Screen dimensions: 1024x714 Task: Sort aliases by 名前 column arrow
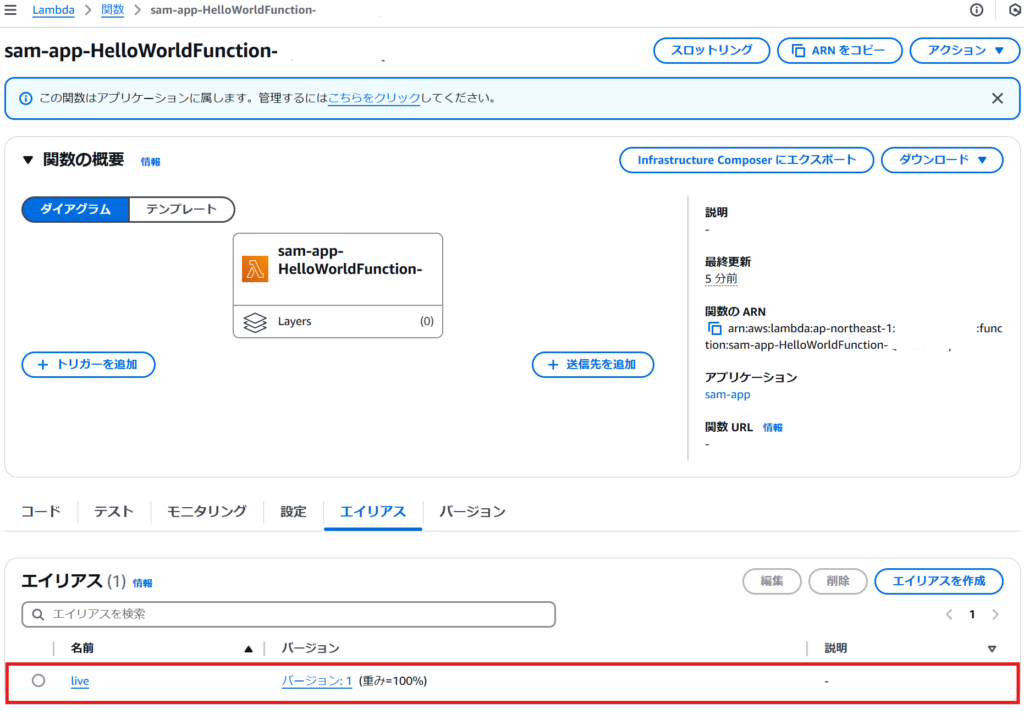click(x=248, y=649)
